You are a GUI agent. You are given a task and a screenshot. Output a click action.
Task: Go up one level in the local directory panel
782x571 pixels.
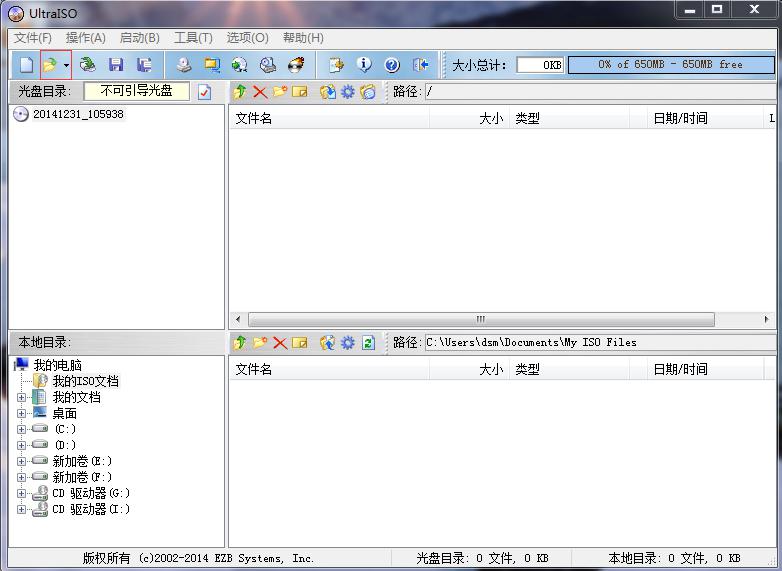click(240, 343)
